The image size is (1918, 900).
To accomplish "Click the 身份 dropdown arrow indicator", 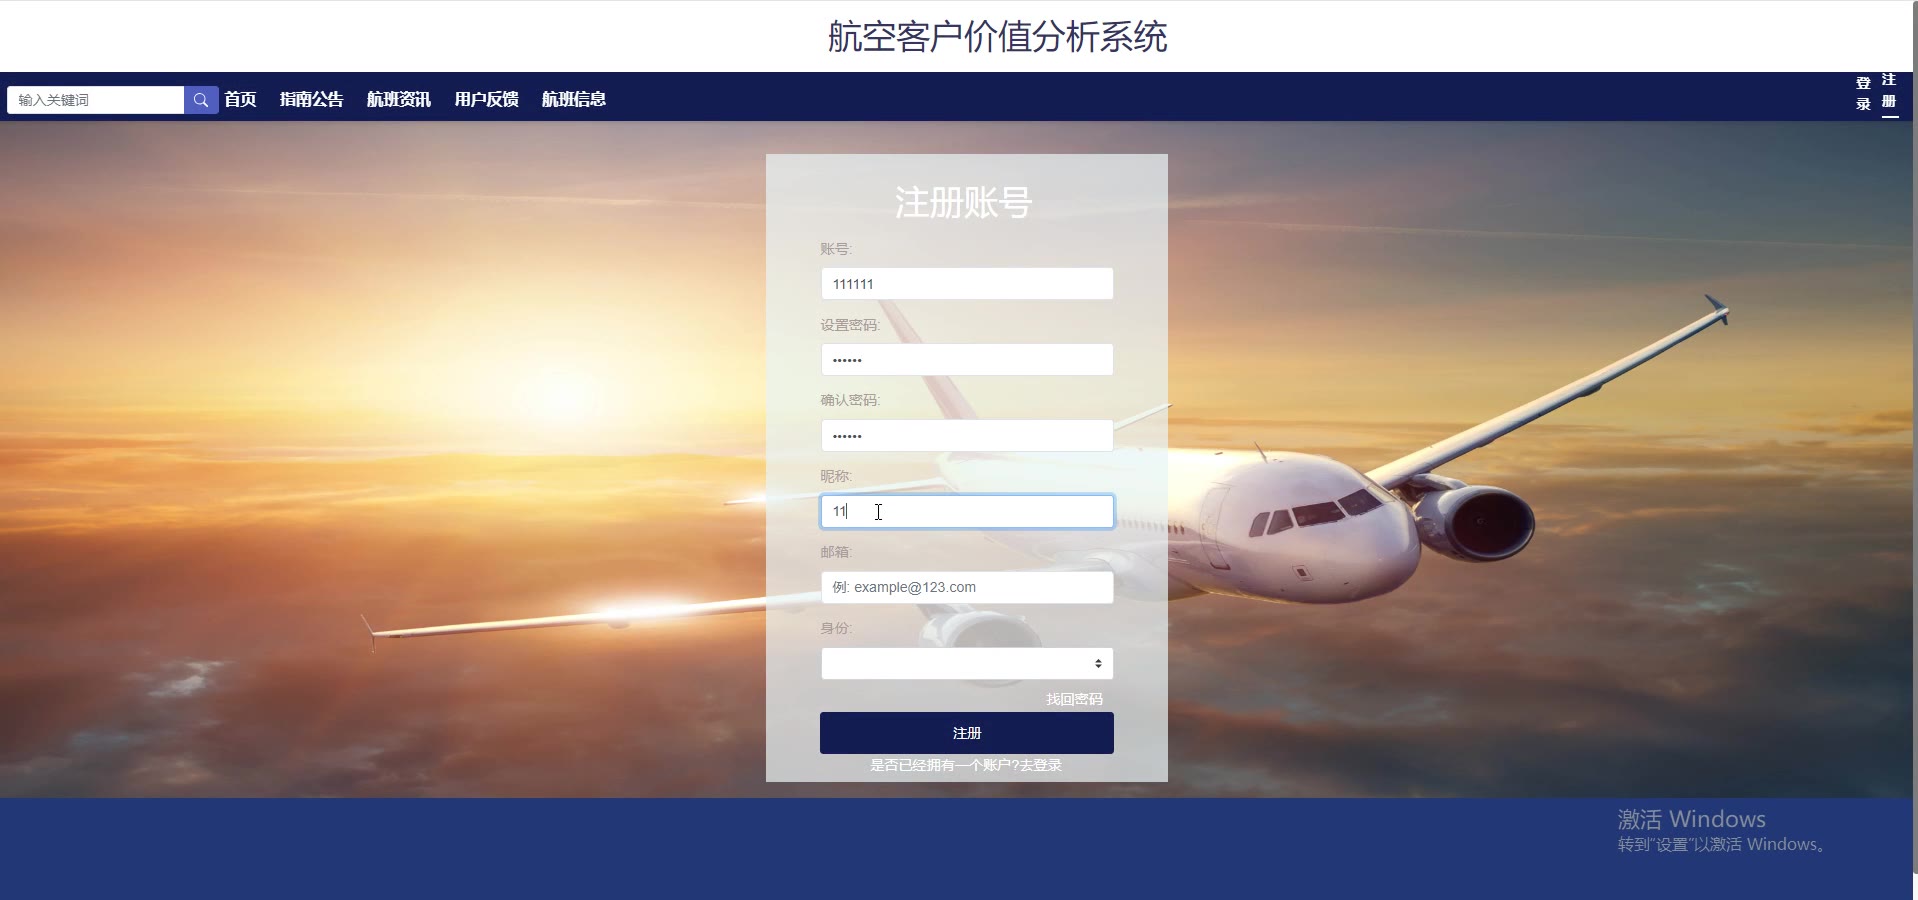I will [x=1098, y=664].
